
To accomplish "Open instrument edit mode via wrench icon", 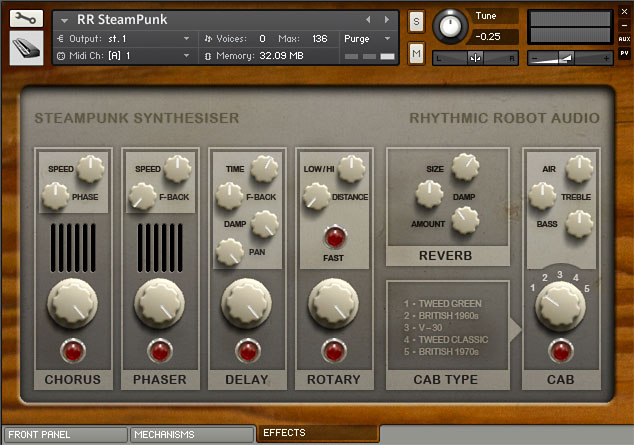I will click(26, 19).
